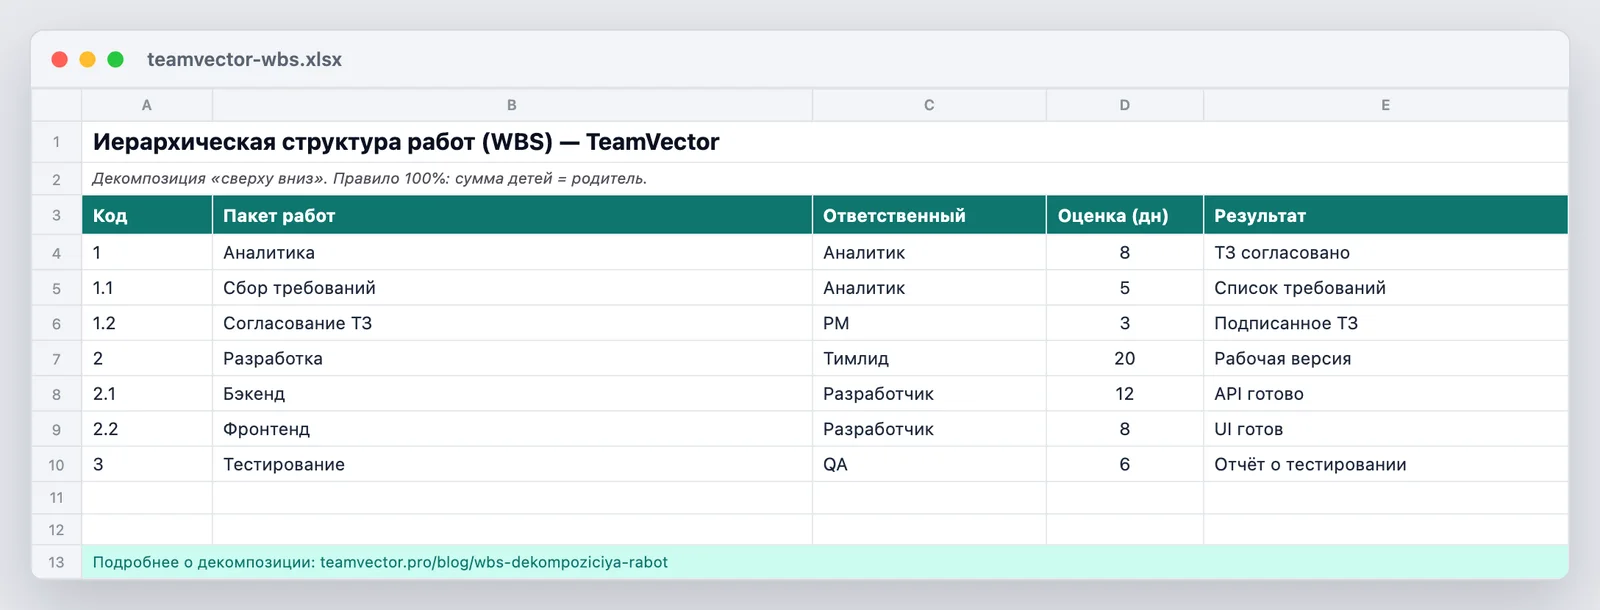
Task: Select row 2 header
Action: [x=56, y=179]
